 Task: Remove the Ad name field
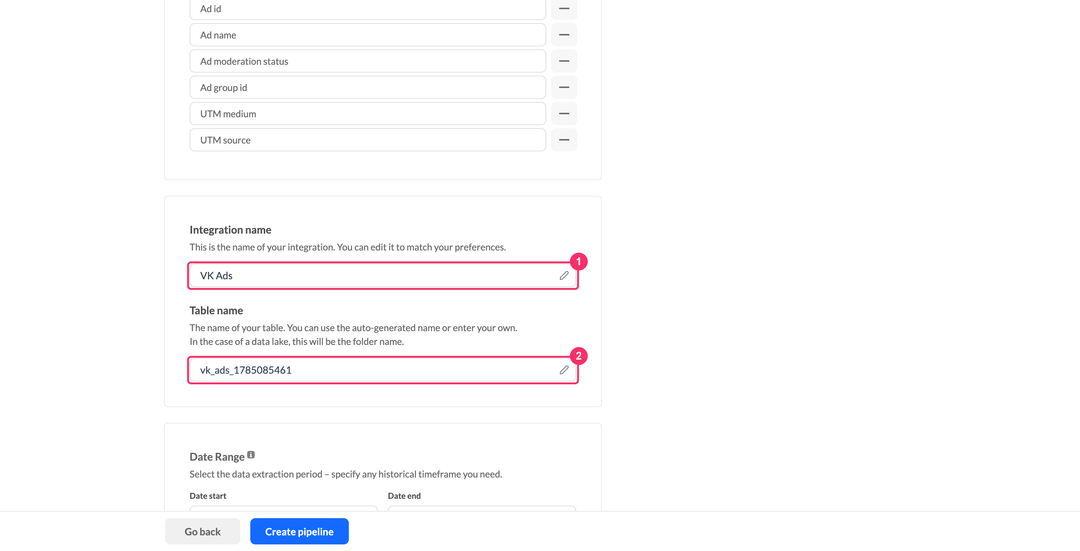tap(564, 35)
